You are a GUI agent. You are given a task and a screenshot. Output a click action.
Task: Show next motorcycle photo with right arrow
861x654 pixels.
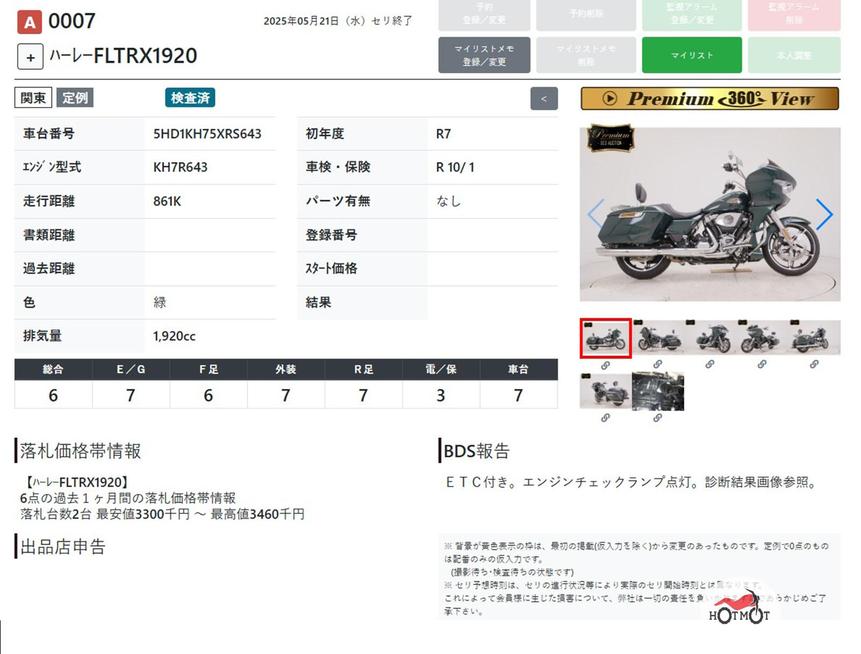[824, 214]
